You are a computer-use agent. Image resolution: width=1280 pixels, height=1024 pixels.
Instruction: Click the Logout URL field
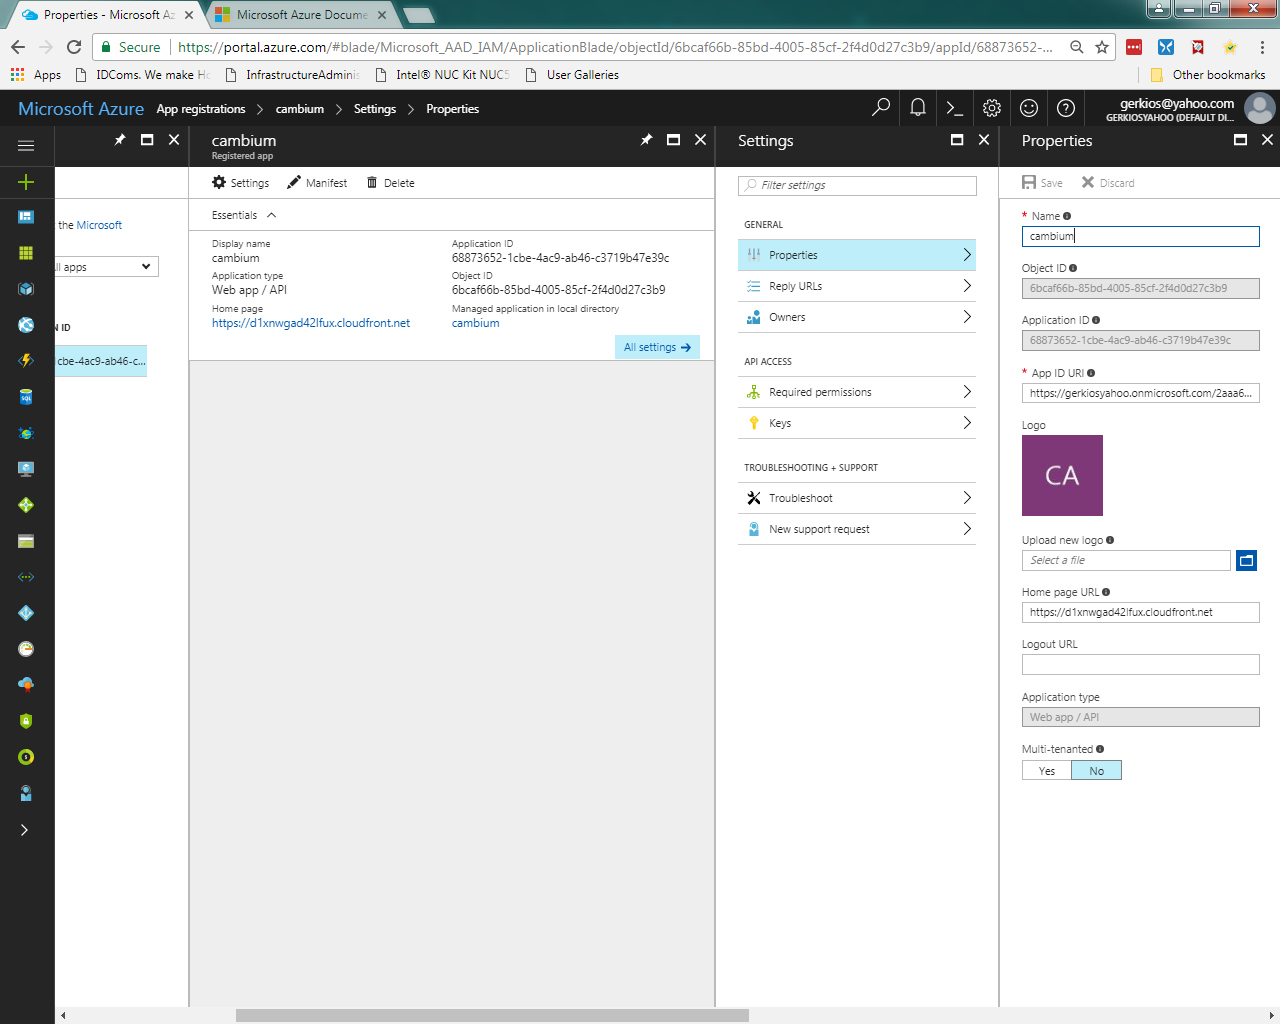pos(1140,664)
